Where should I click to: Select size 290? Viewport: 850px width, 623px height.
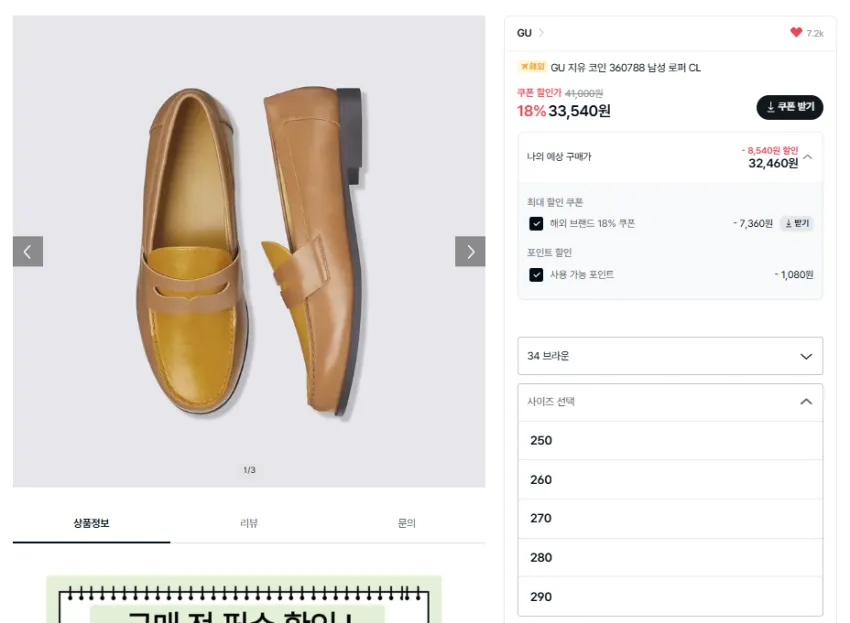(670, 596)
